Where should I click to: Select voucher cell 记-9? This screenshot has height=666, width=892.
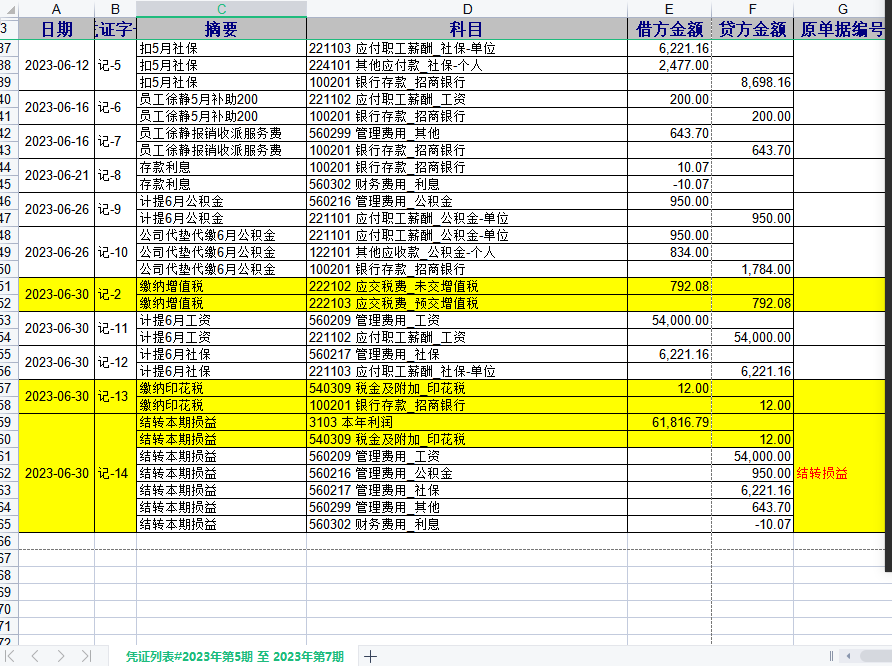115,210
